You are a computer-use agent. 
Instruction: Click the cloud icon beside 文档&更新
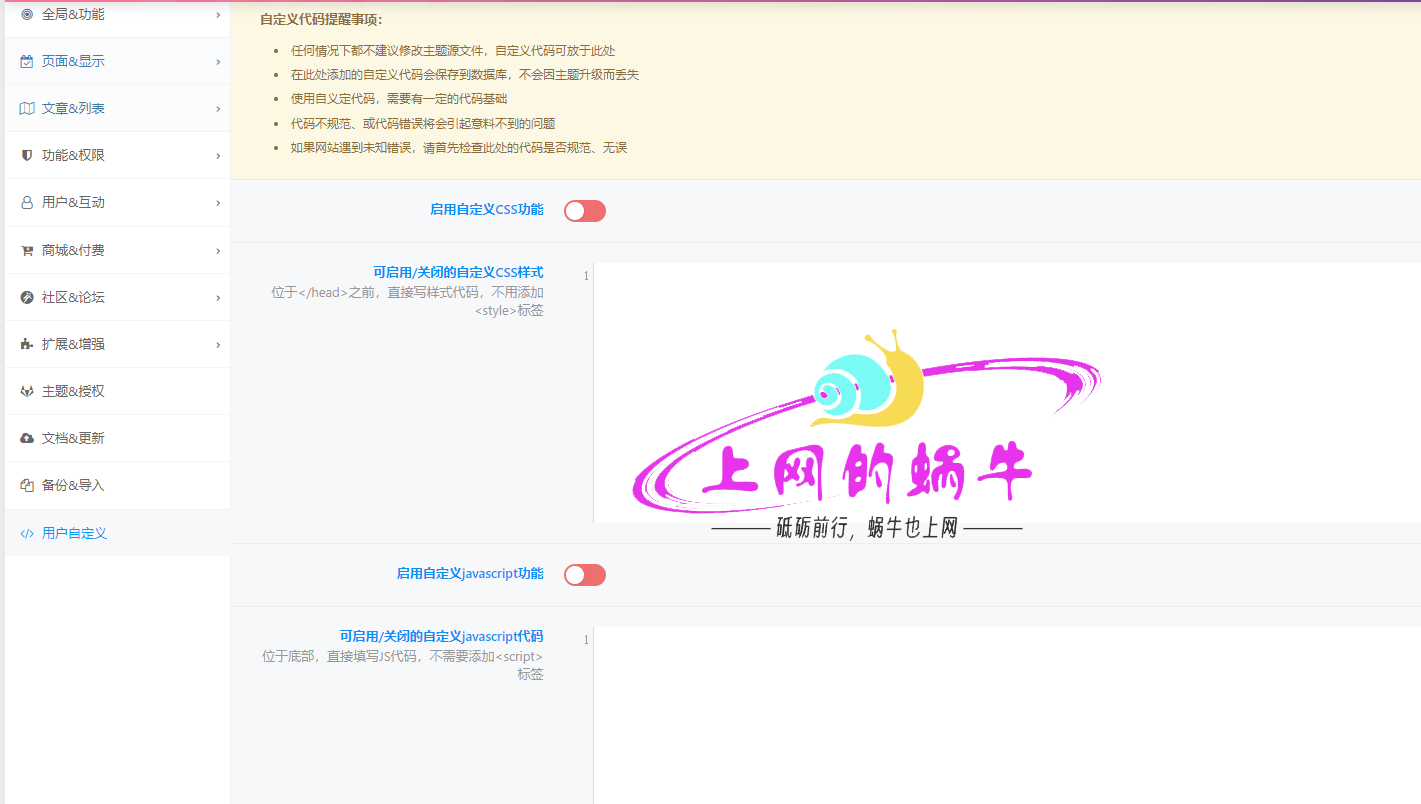pyautogui.click(x=27, y=438)
